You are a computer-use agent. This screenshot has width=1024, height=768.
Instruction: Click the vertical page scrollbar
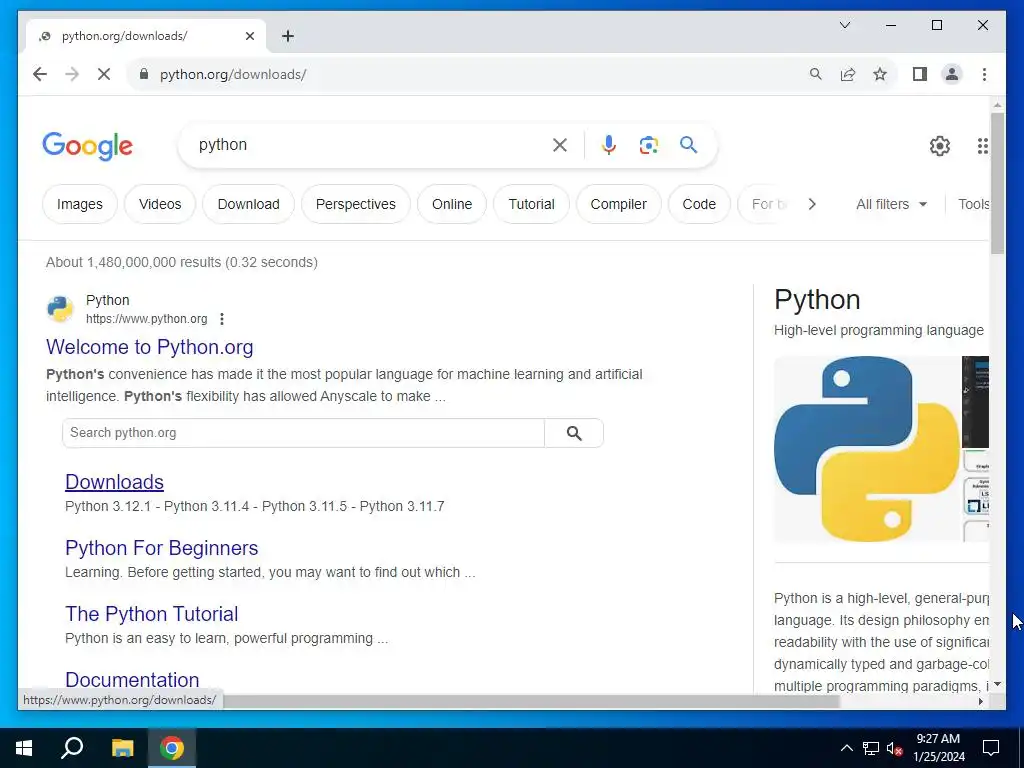pyautogui.click(x=997, y=183)
